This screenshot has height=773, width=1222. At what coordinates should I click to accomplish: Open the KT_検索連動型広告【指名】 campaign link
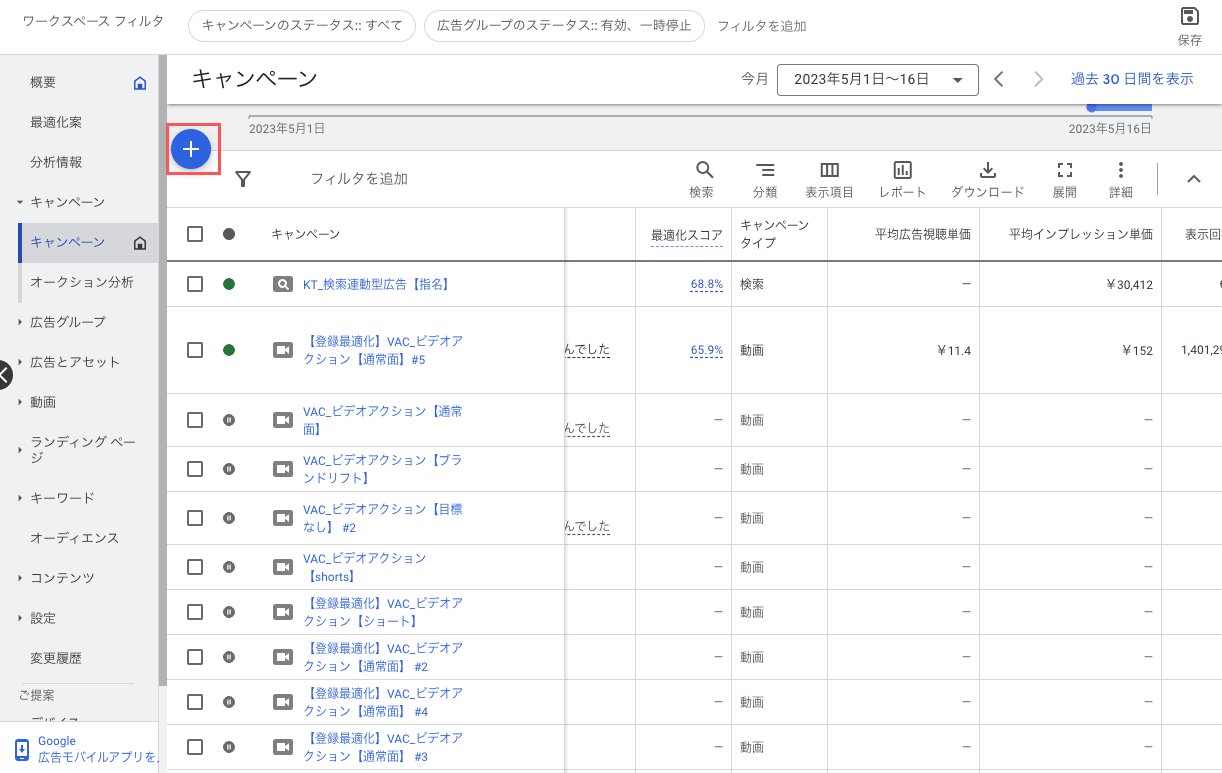[x=376, y=284]
